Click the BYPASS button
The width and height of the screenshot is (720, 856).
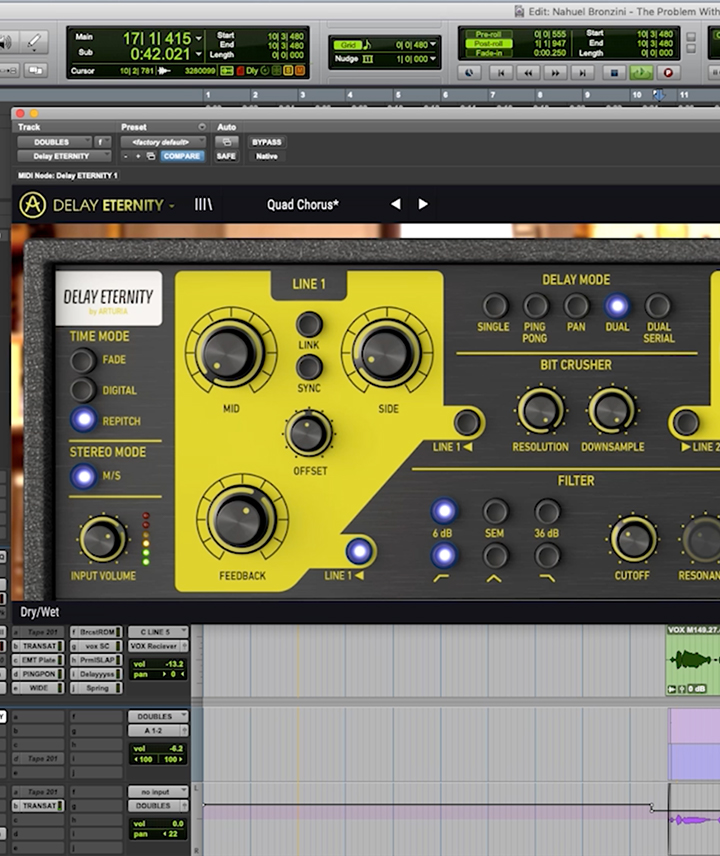click(266, 142)
